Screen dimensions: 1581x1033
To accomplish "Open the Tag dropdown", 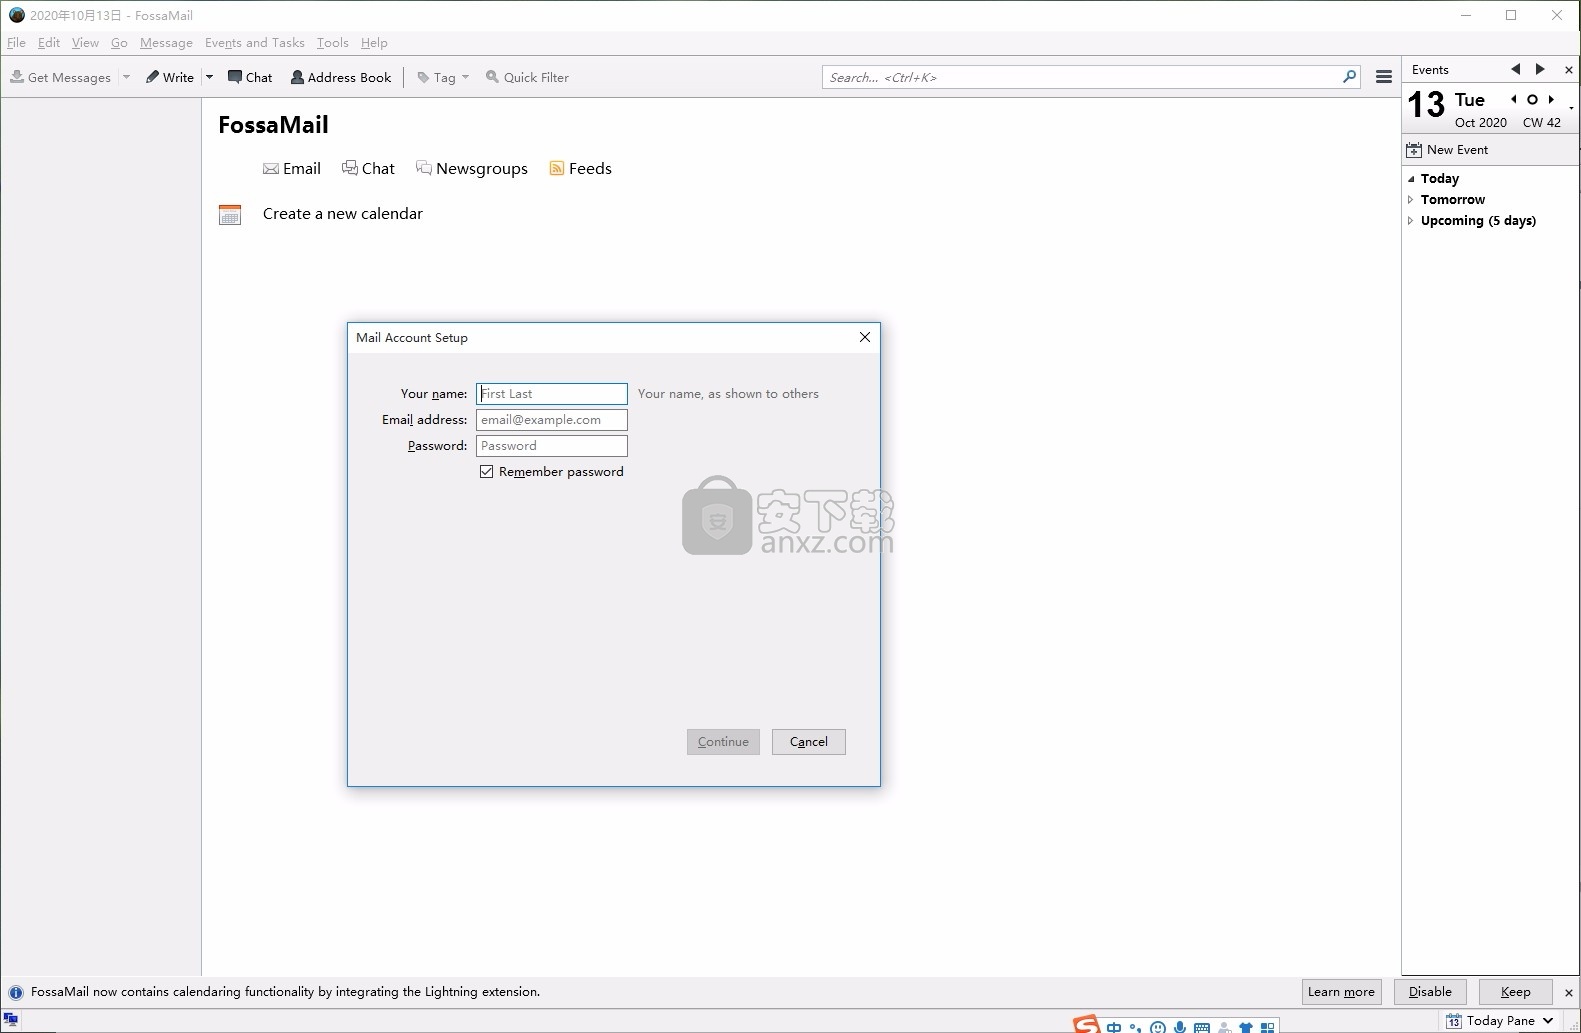I will (x=443, y=77).
